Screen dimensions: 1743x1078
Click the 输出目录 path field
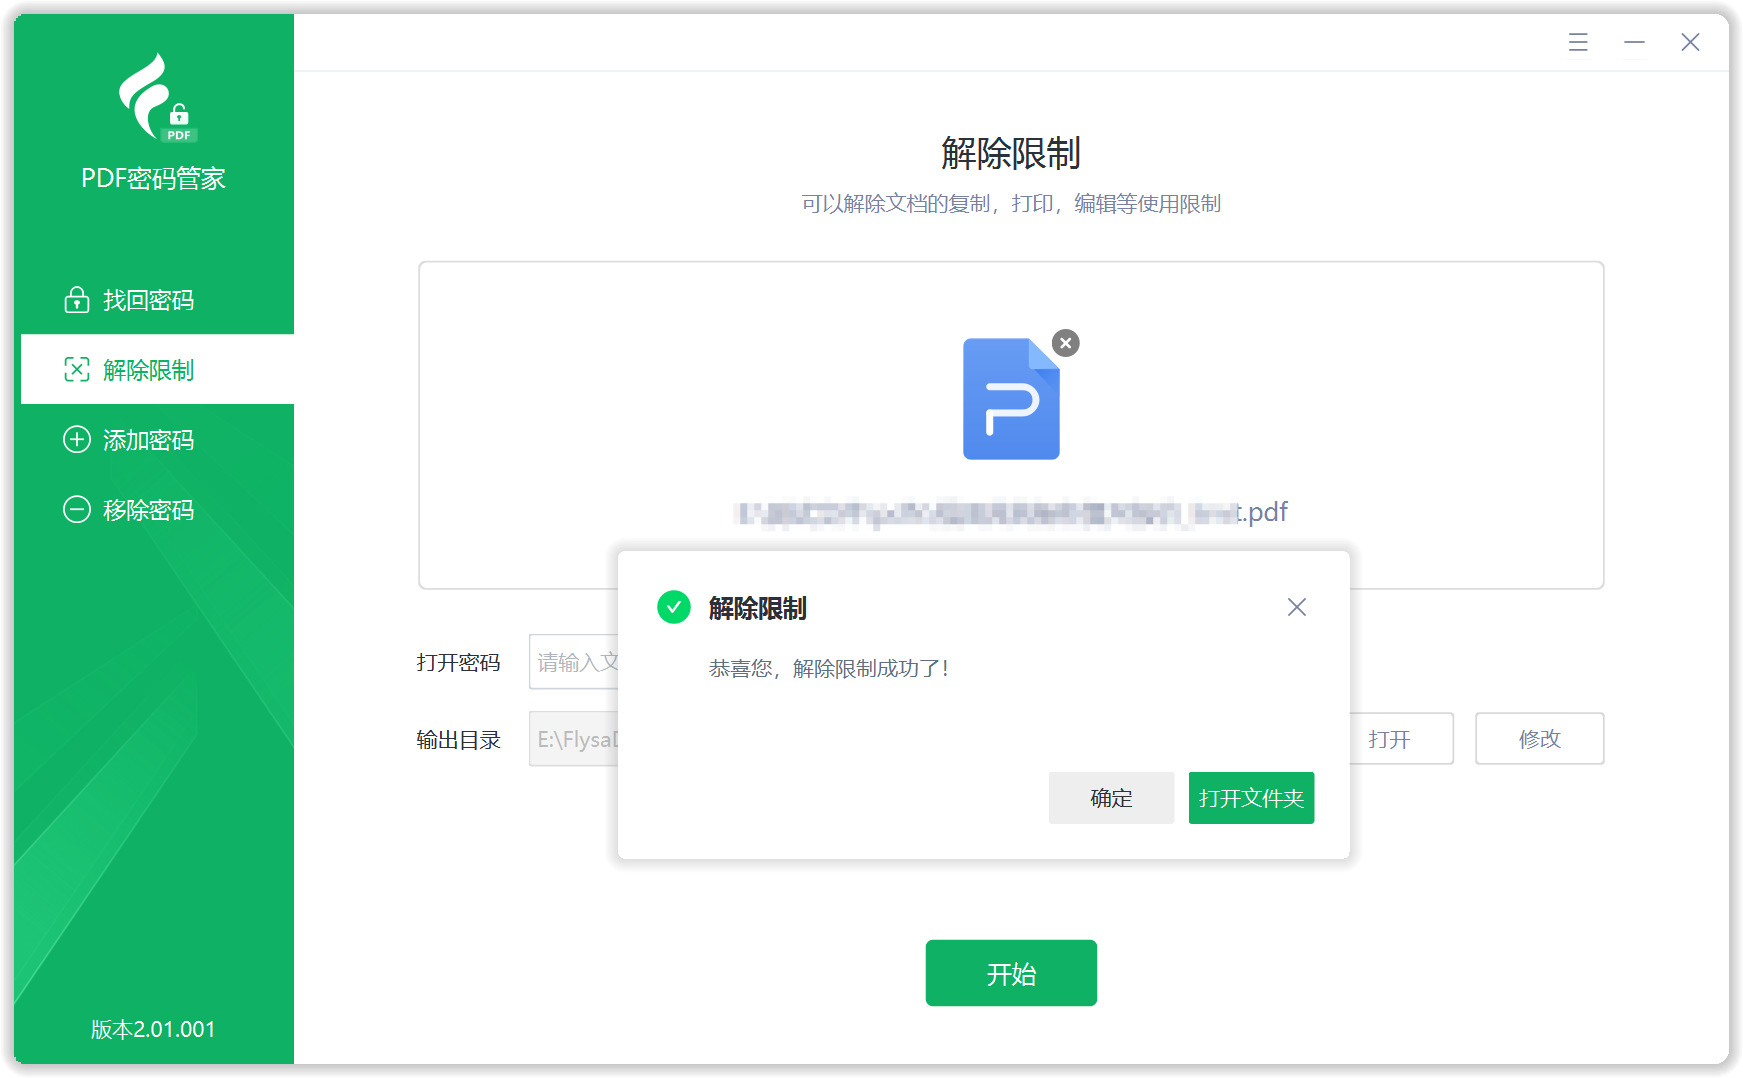(x=574, y=739)
